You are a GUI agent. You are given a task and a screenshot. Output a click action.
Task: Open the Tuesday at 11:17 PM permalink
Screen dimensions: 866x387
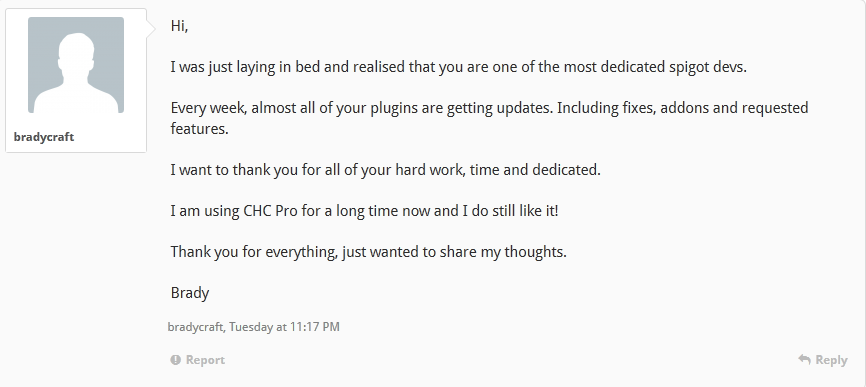(x=284, y=327)
